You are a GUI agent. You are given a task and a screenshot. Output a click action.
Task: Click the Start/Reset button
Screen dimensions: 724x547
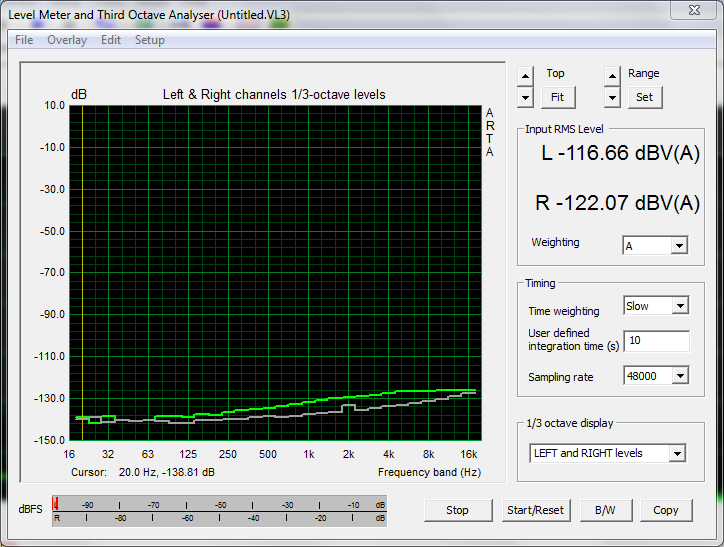[x=535, y=510]
